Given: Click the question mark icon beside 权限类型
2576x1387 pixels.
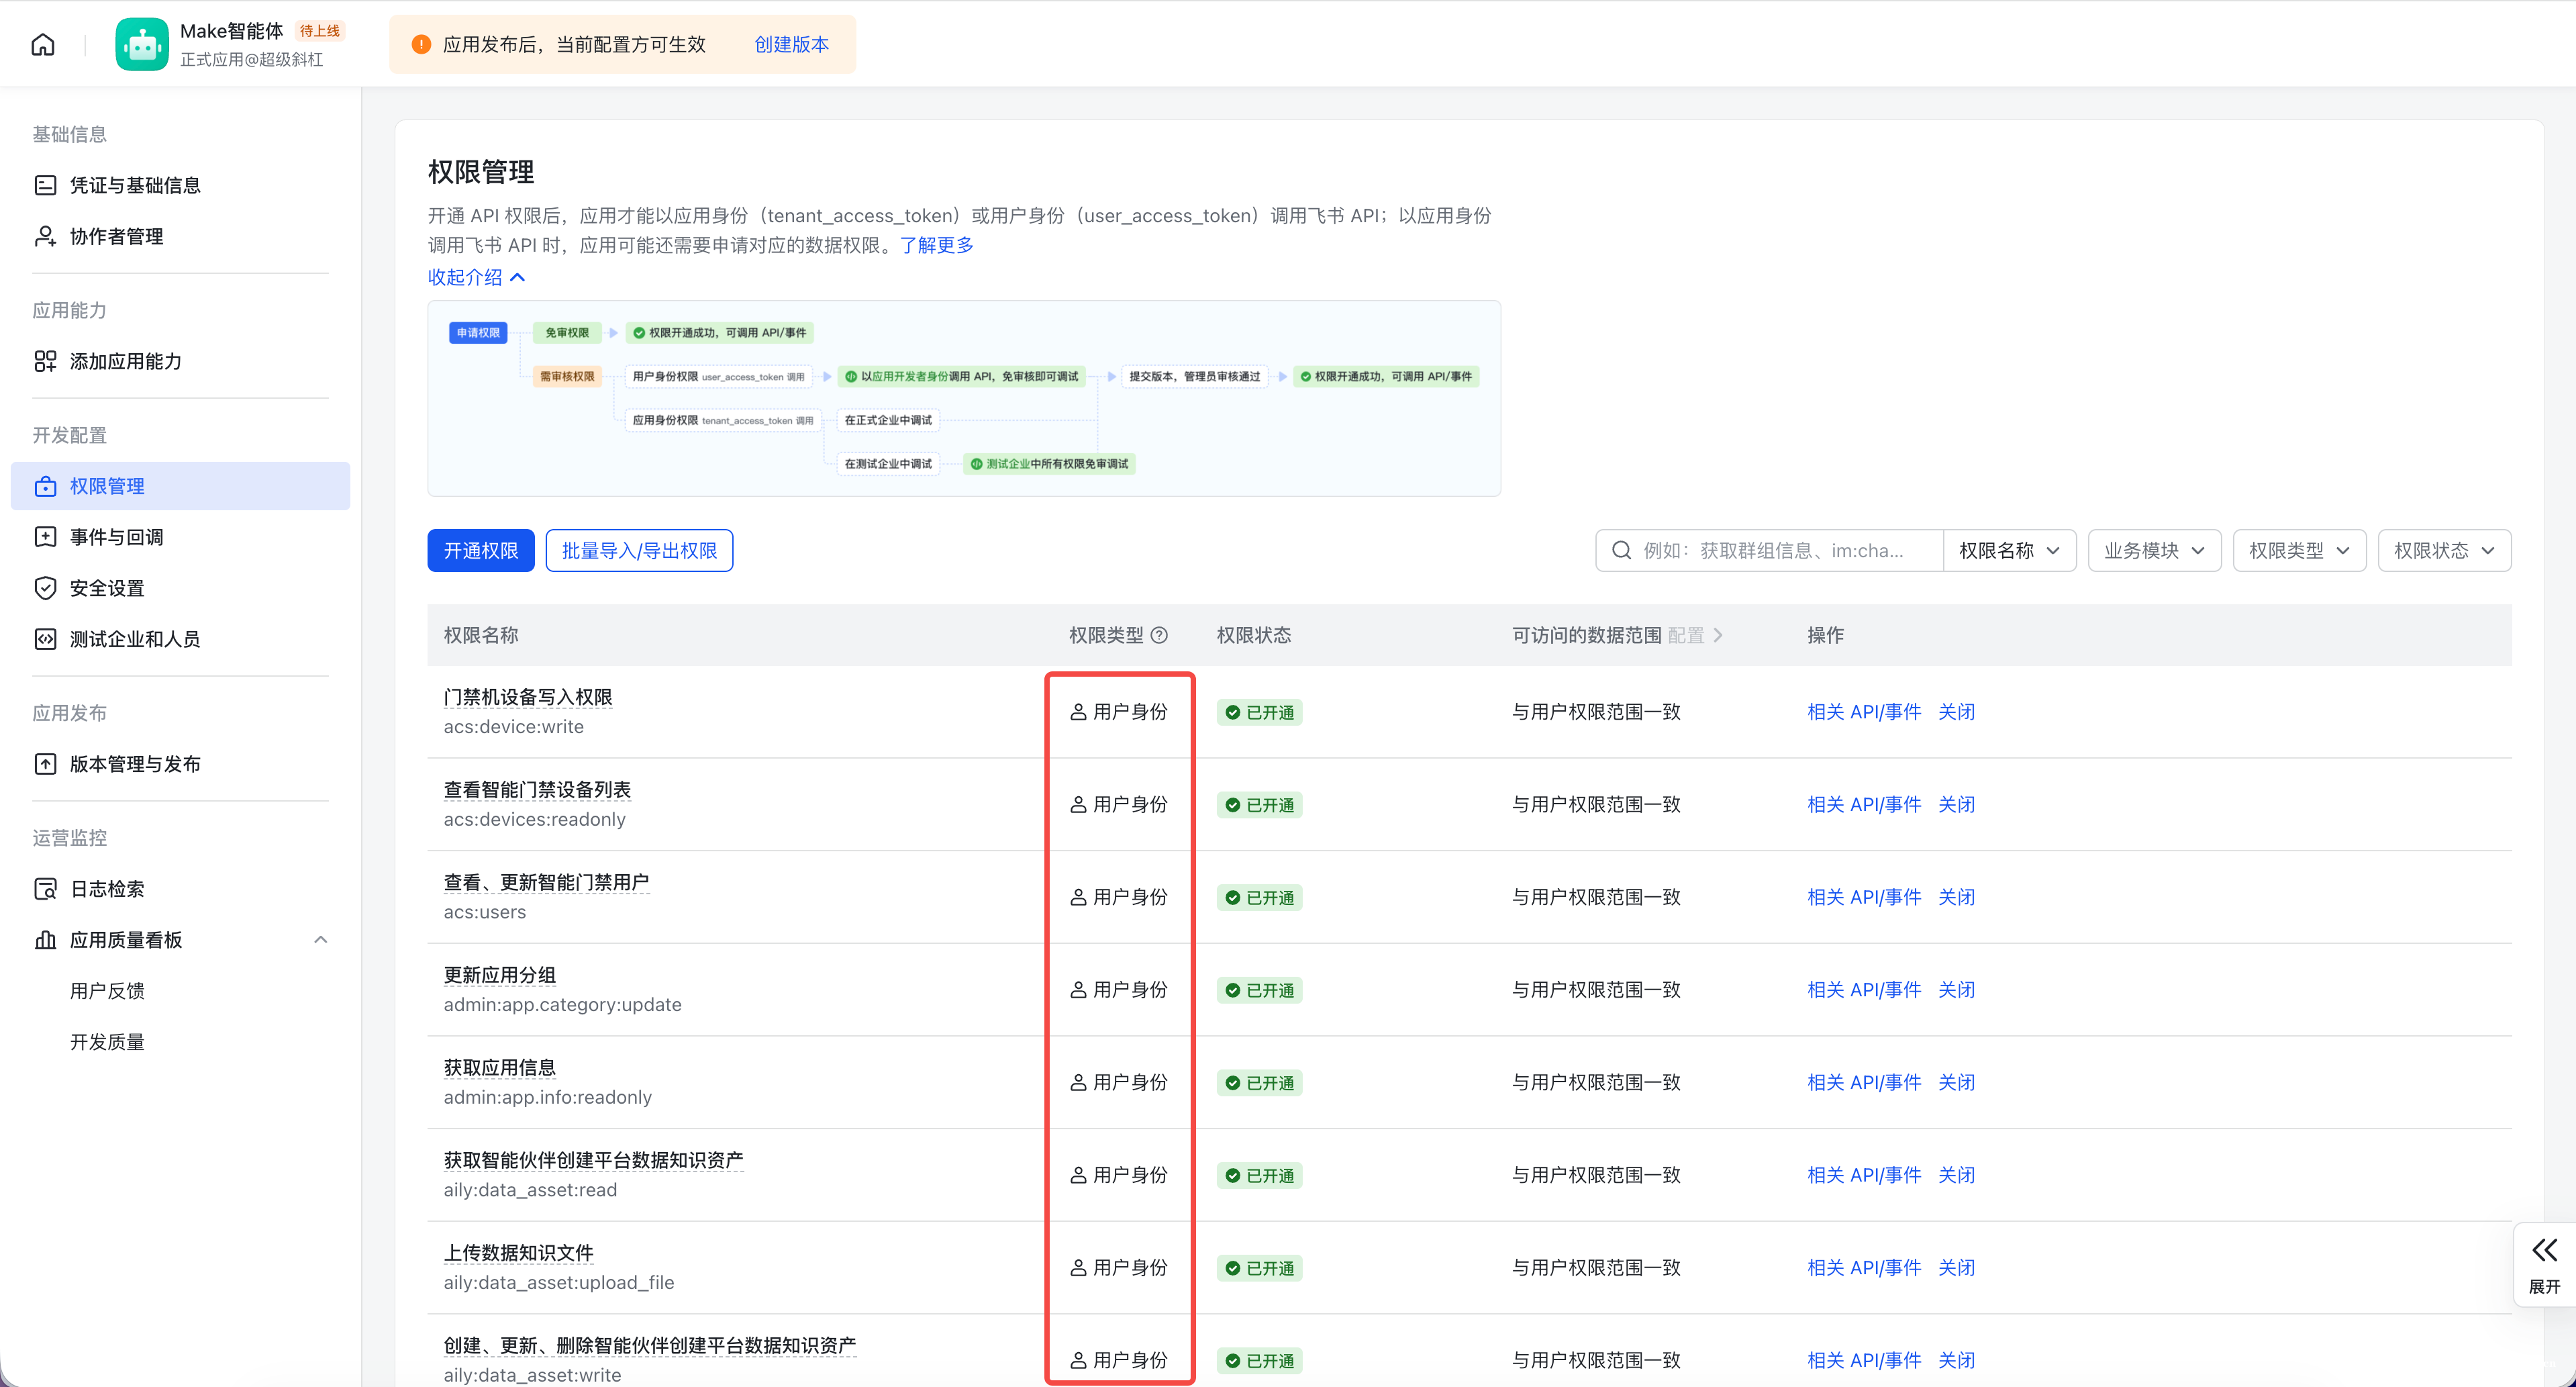Looking at the screenshot, I should click(x=1159, y=635).
